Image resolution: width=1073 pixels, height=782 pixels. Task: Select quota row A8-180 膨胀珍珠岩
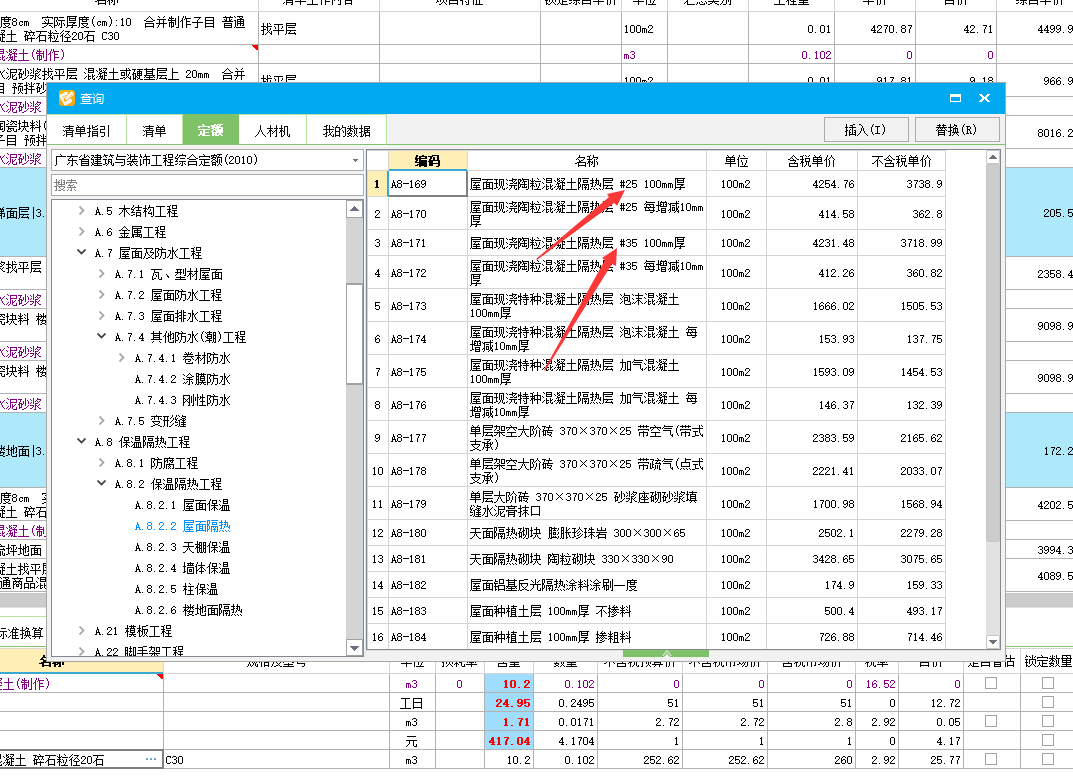tap(657, 533)
